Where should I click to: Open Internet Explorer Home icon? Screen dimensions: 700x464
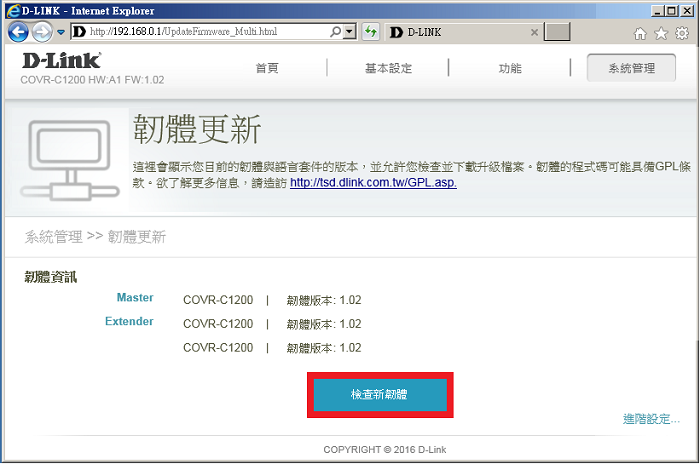point(640,33)
